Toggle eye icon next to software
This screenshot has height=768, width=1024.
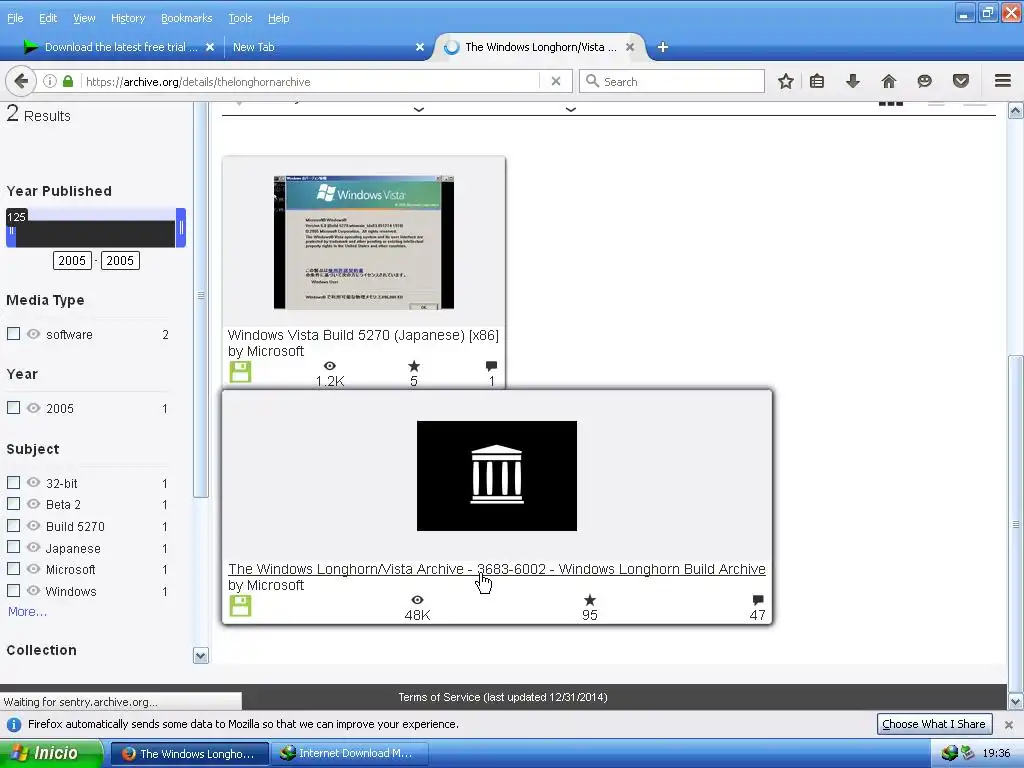[x=33, y=334]
